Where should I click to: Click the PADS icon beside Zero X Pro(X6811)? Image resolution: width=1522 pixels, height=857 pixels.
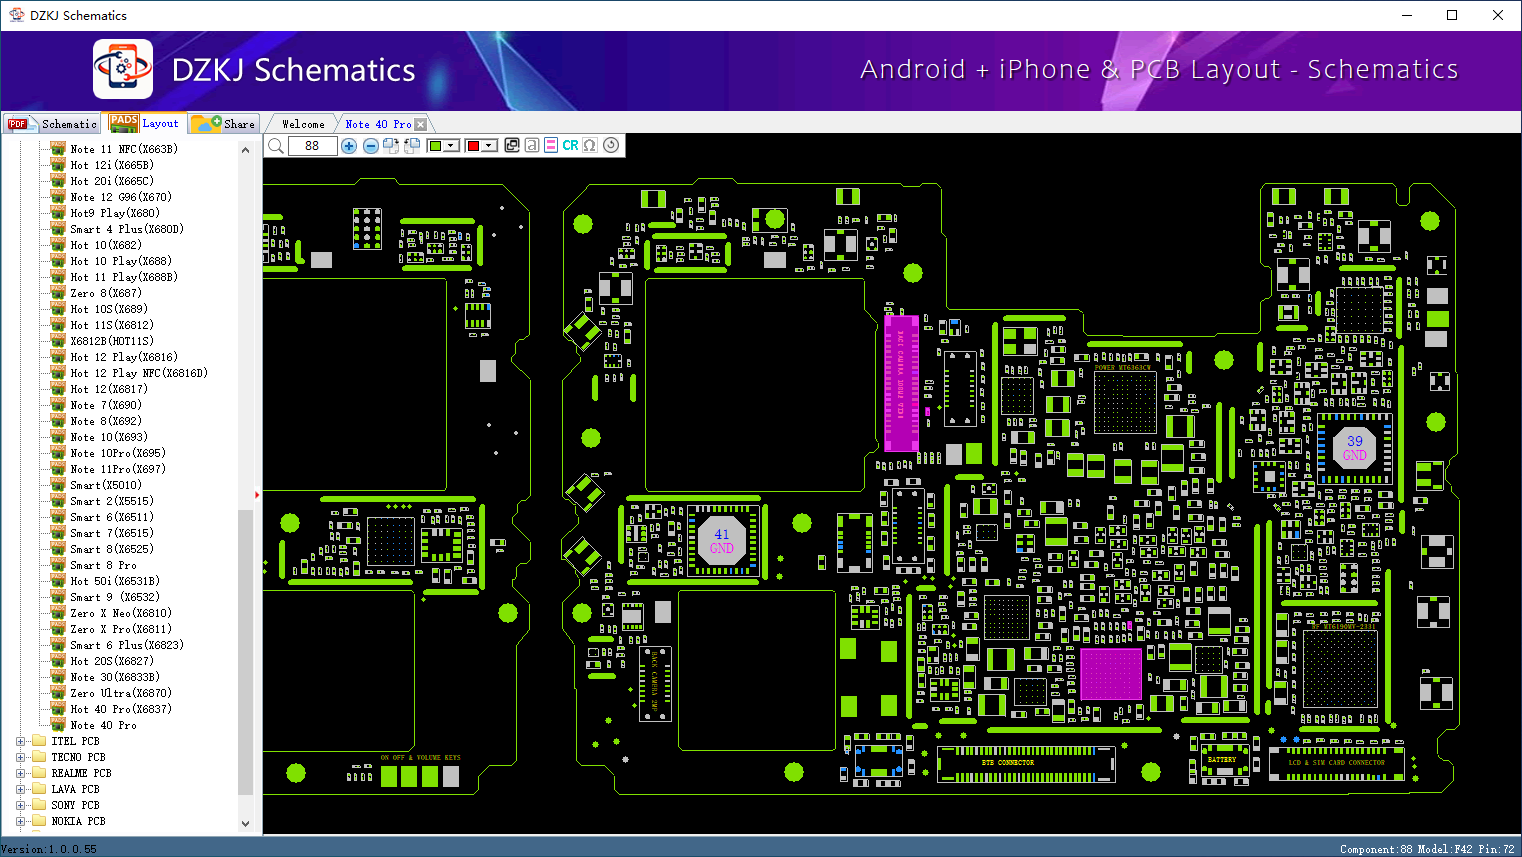pyautogui.click(x=58, y=629)
